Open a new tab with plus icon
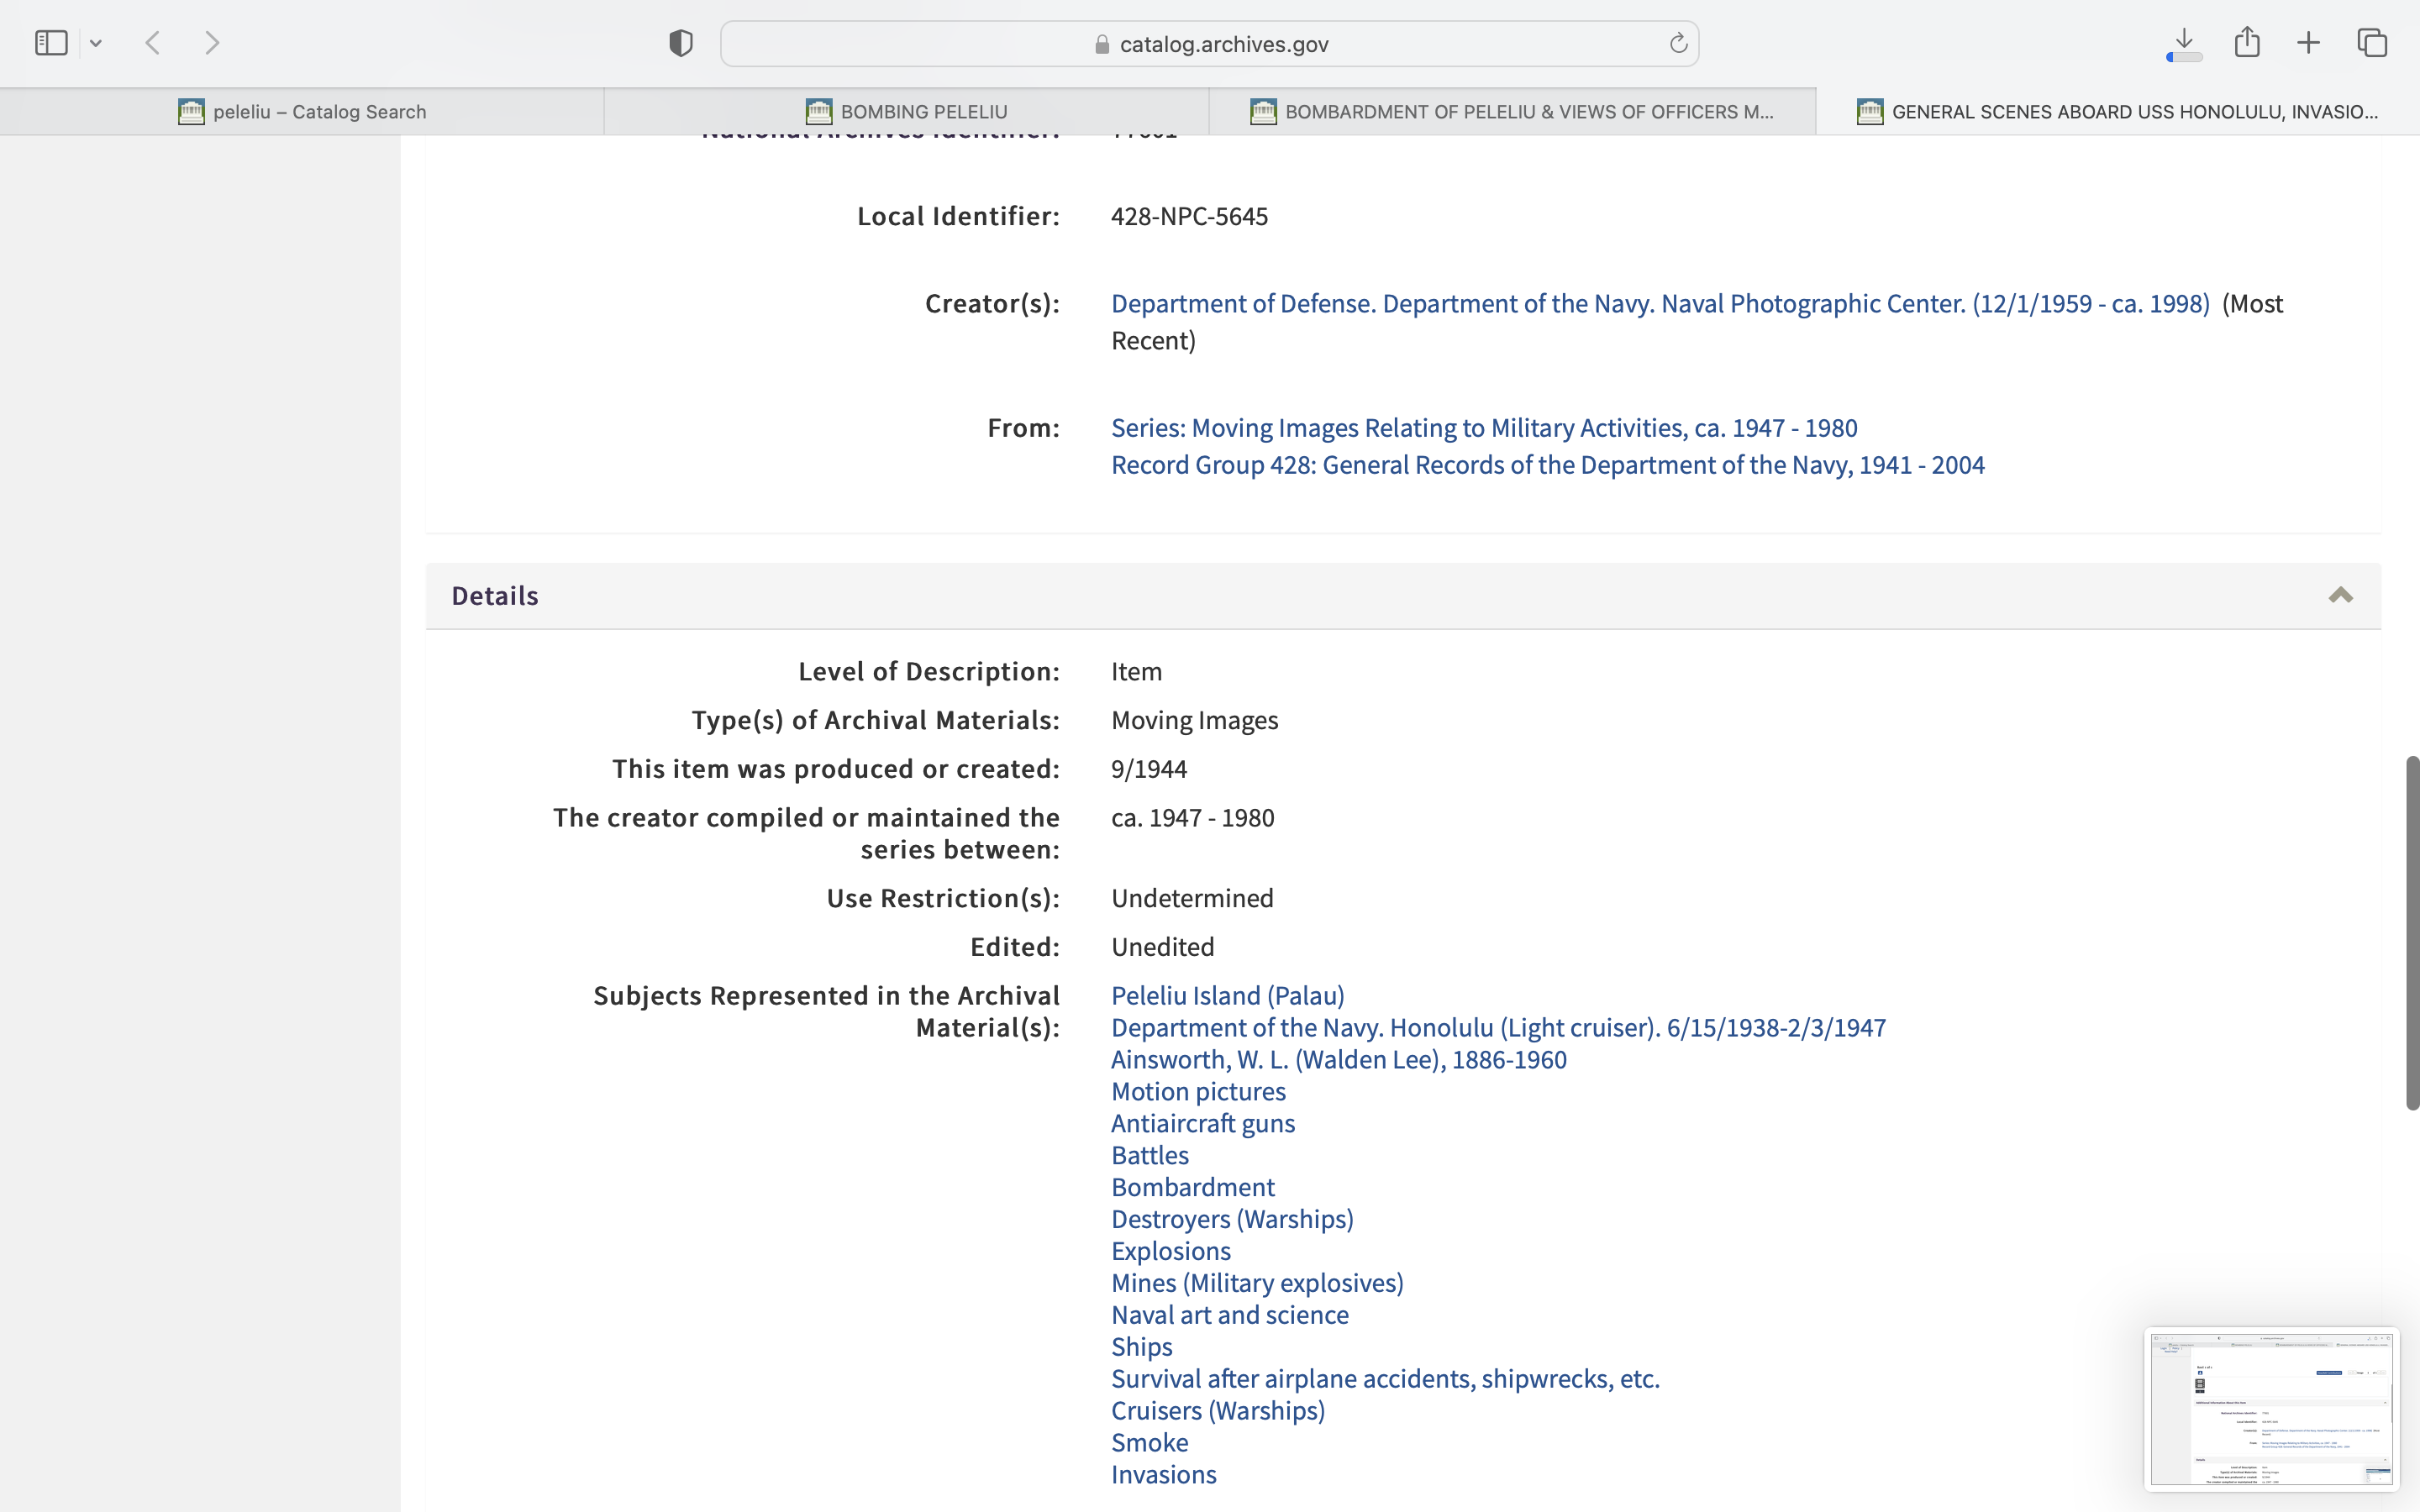The image size is (2420, 1512). click(2309, 43)
